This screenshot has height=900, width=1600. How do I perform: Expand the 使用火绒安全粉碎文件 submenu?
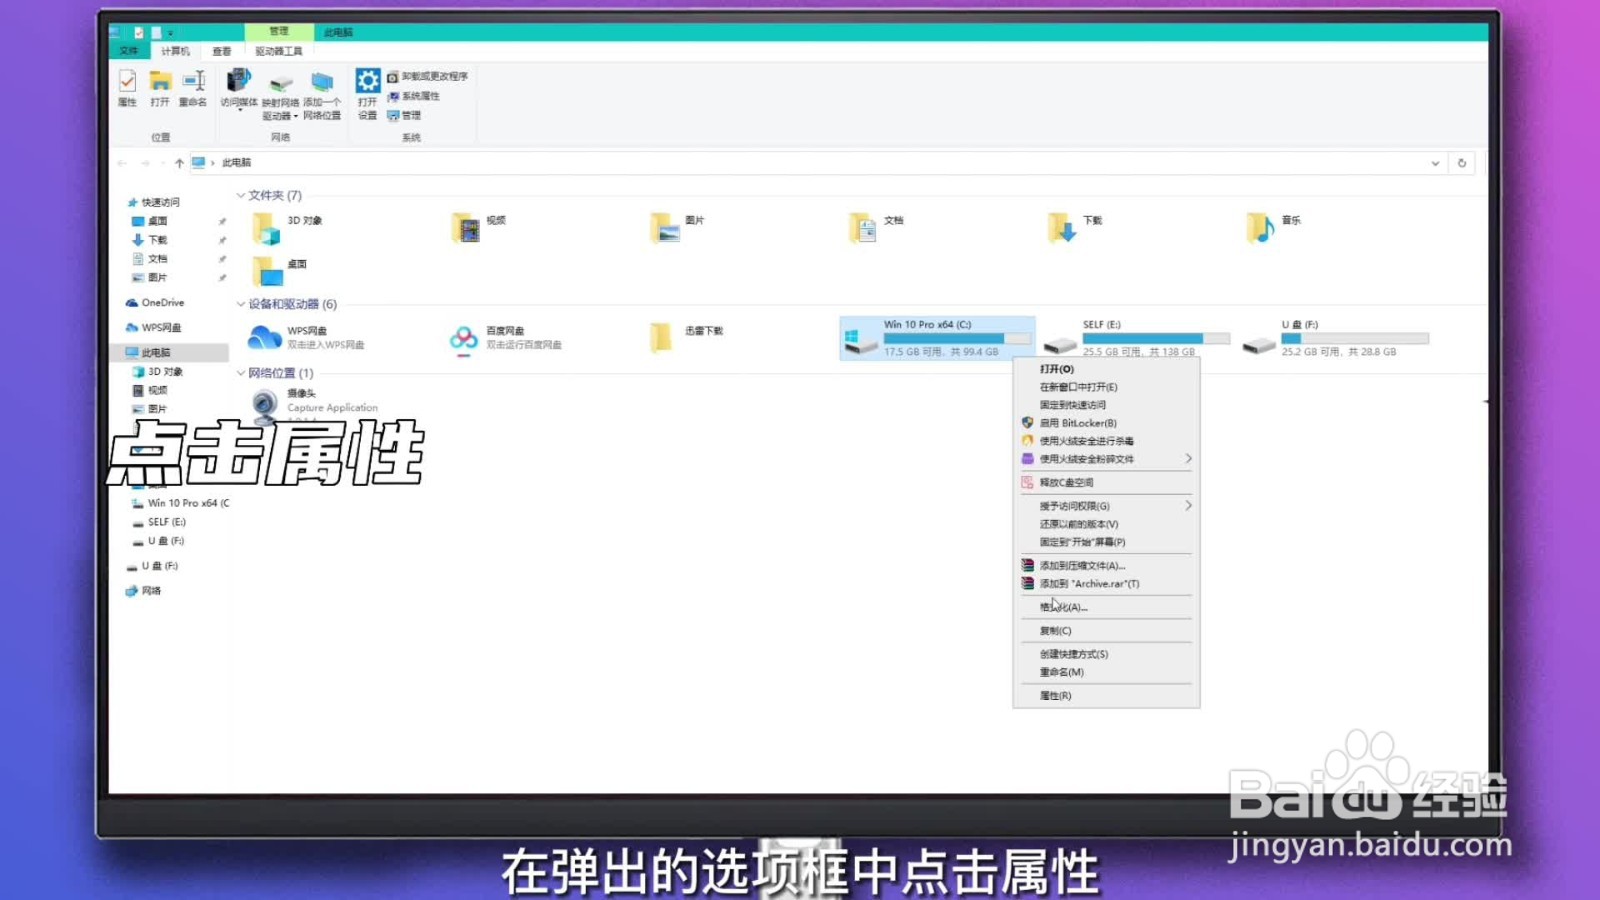pos(1188,458)
